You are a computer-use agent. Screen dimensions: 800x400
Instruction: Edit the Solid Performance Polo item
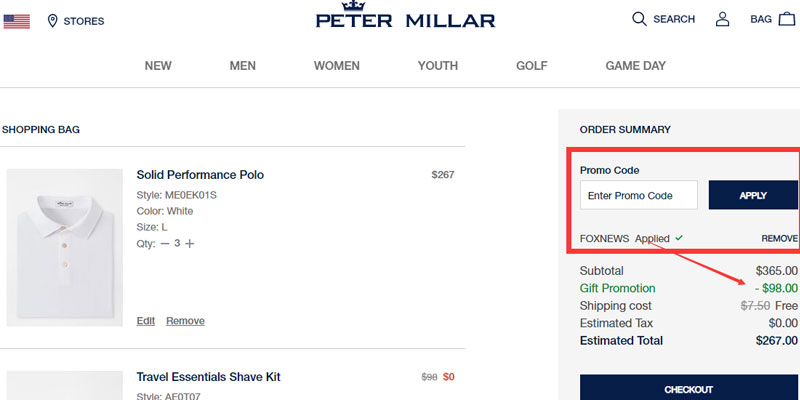pos(146,321)
